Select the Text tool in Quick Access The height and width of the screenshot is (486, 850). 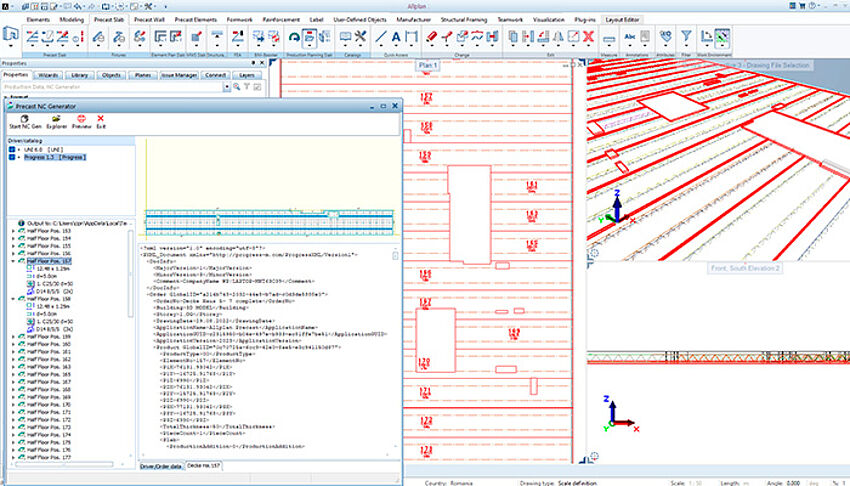tap(397, 38)
